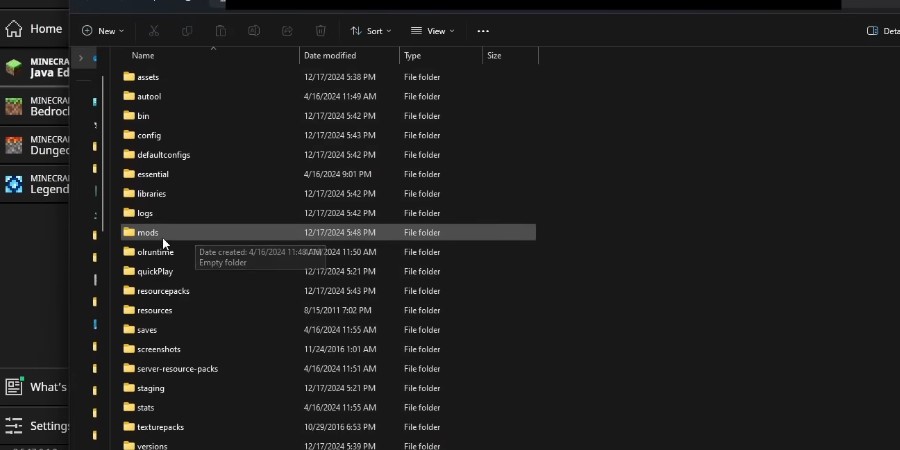
Task: Click the 10/29/2016 6:53 PM date cell
Action: click(x=340, y=427)
